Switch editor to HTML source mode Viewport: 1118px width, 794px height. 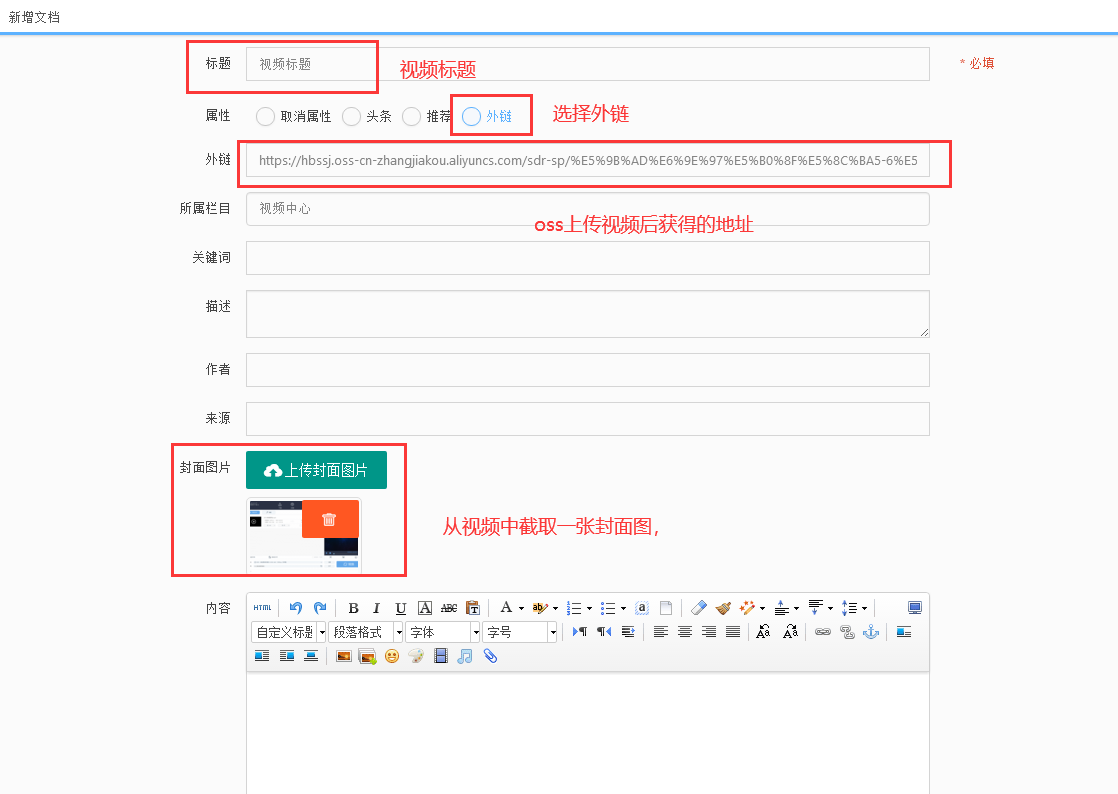tap(262, 608)
